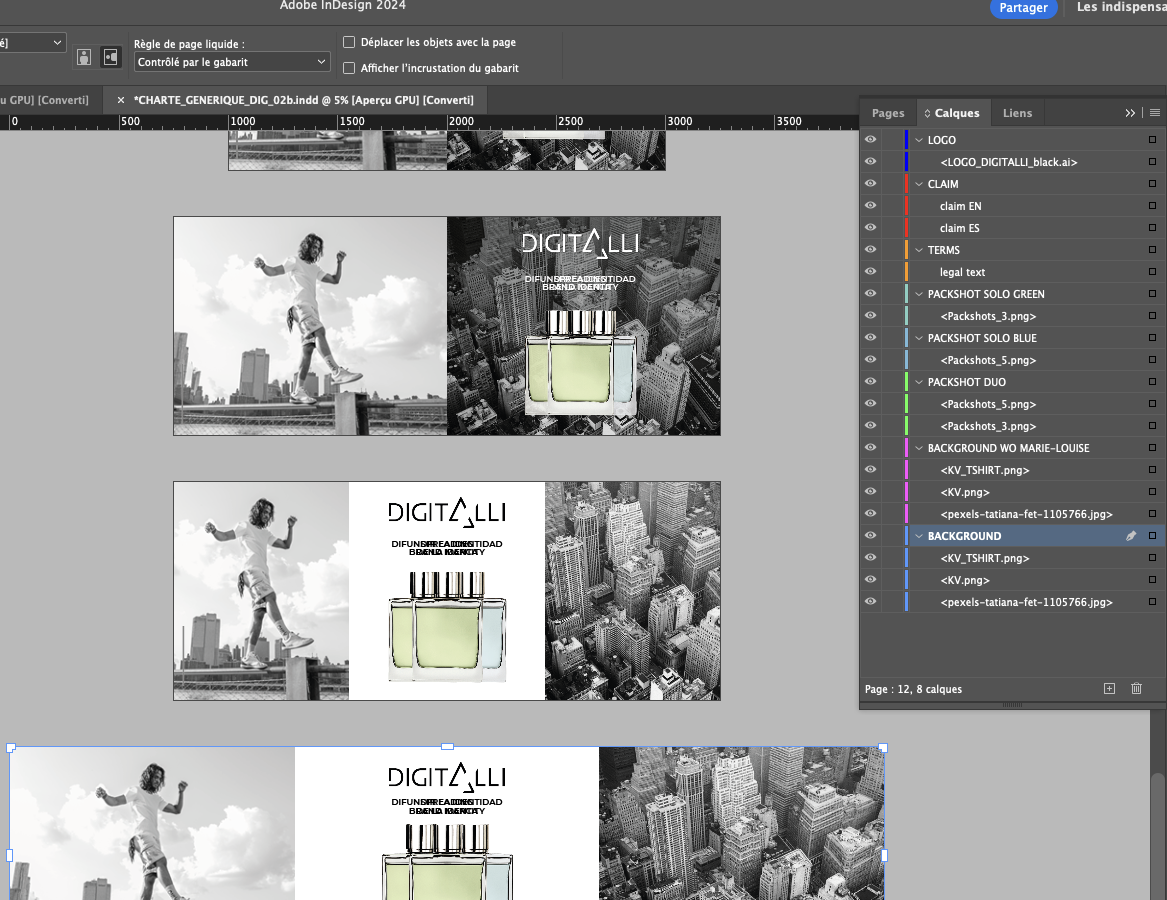The width and height of the screenshot is (1167, 900).
Task: Collapse the BACKGROUND layer chevron
Action: tap(918, 536)
